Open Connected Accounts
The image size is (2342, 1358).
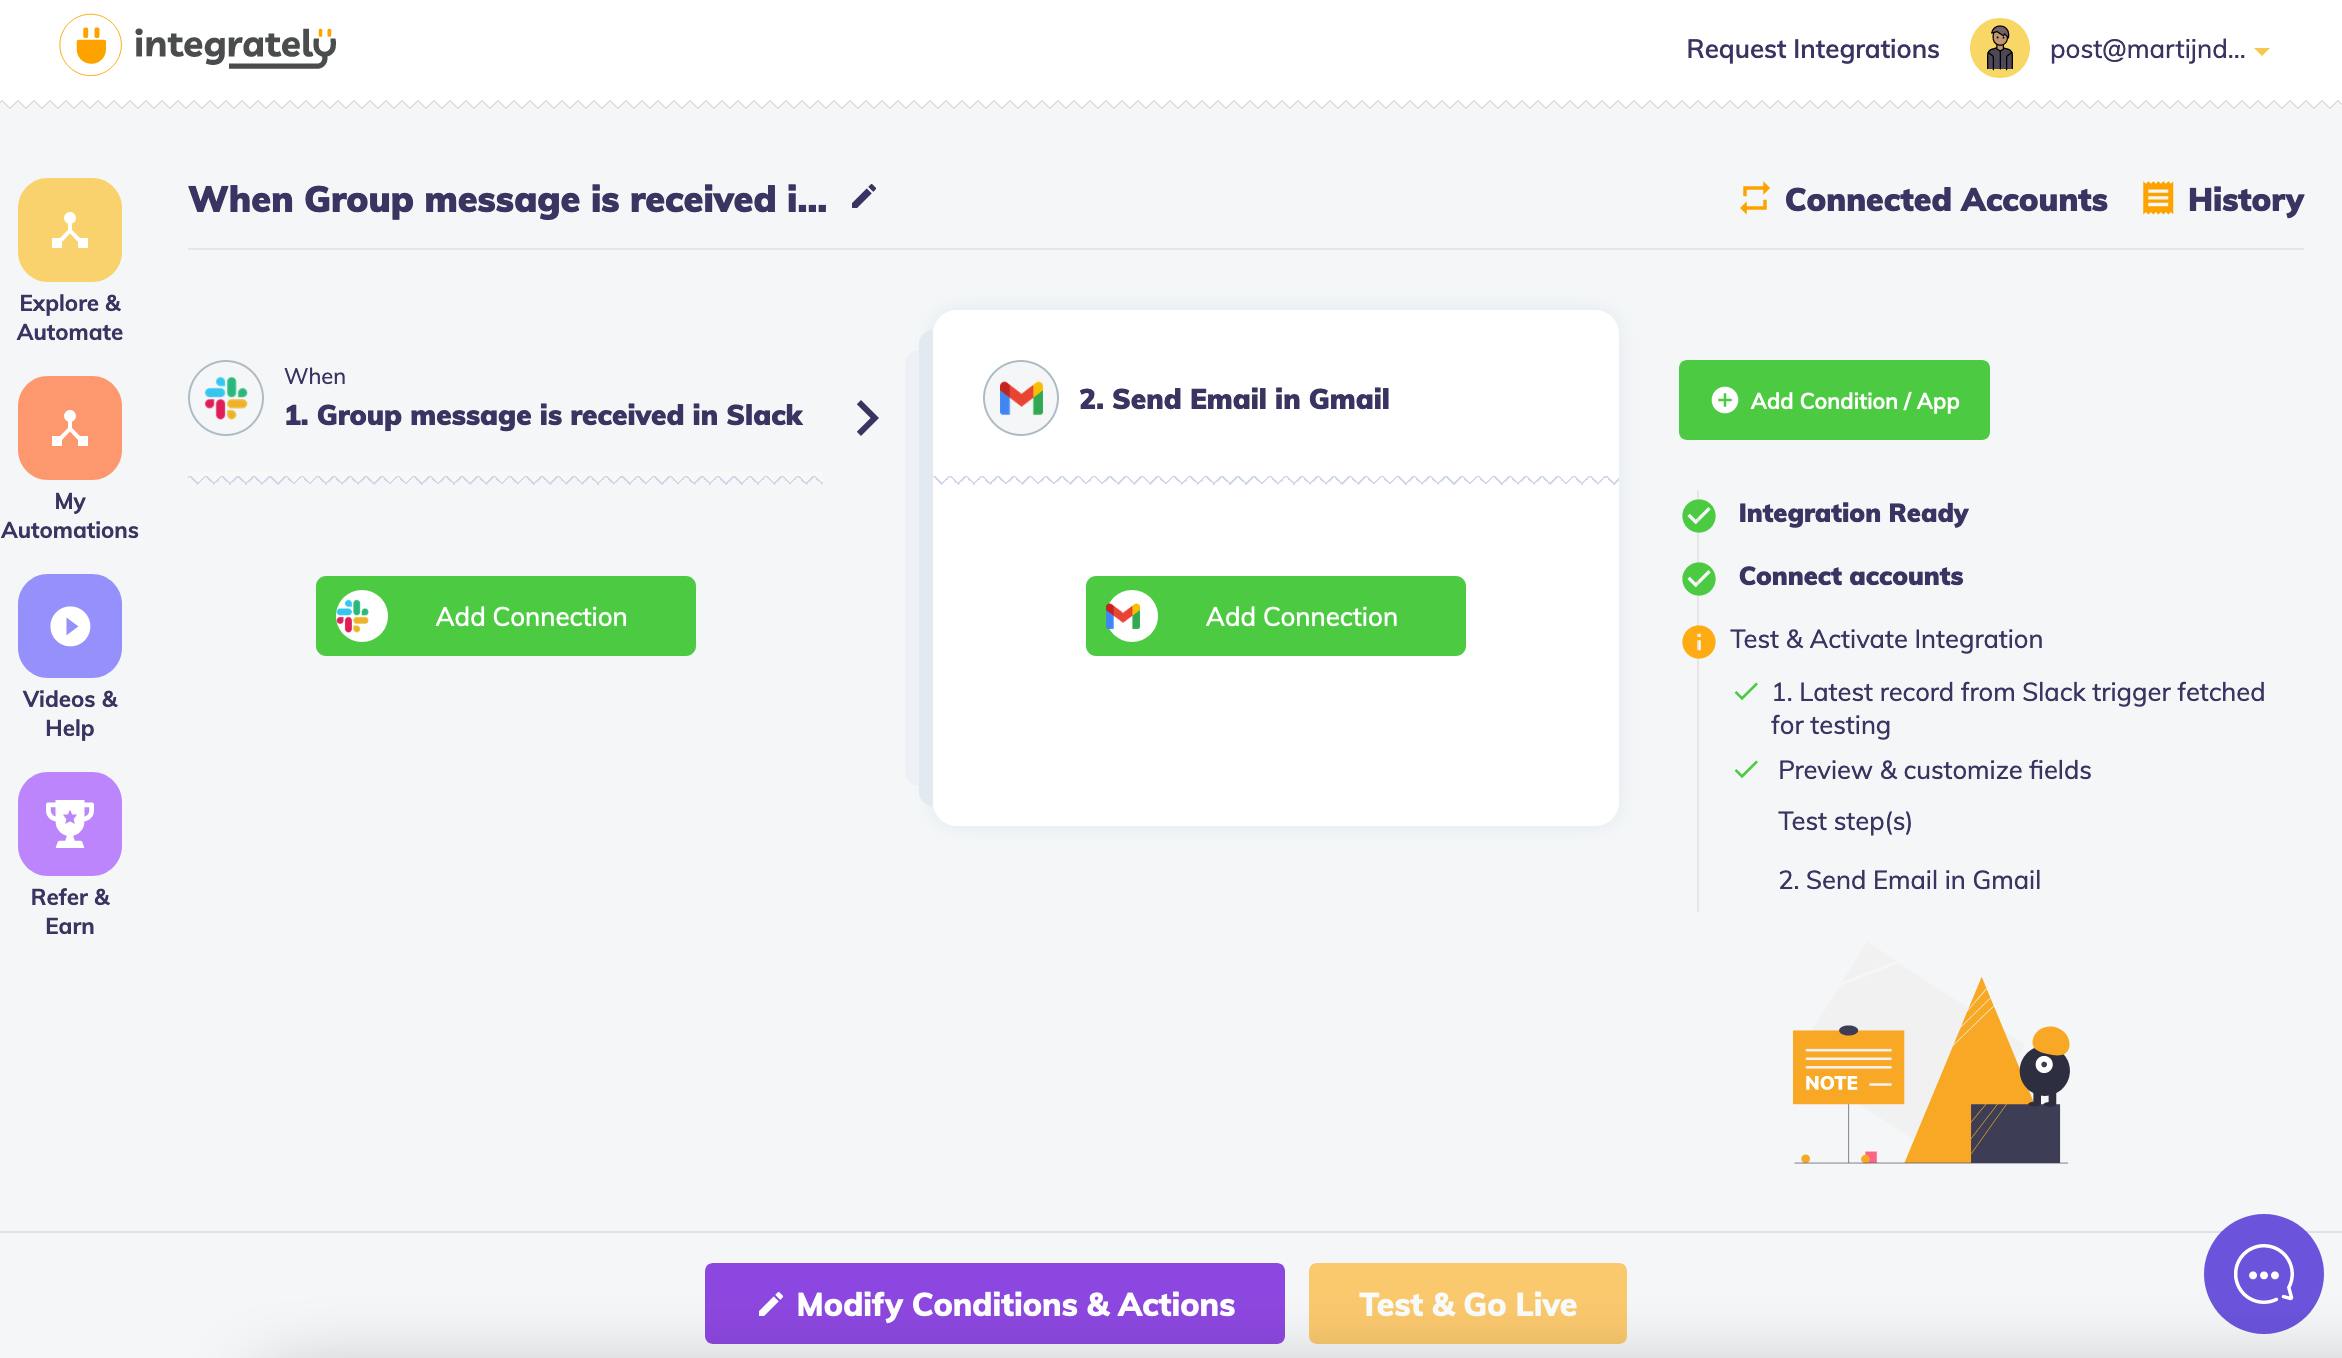pyautogui.click(x=1924, y=199)
